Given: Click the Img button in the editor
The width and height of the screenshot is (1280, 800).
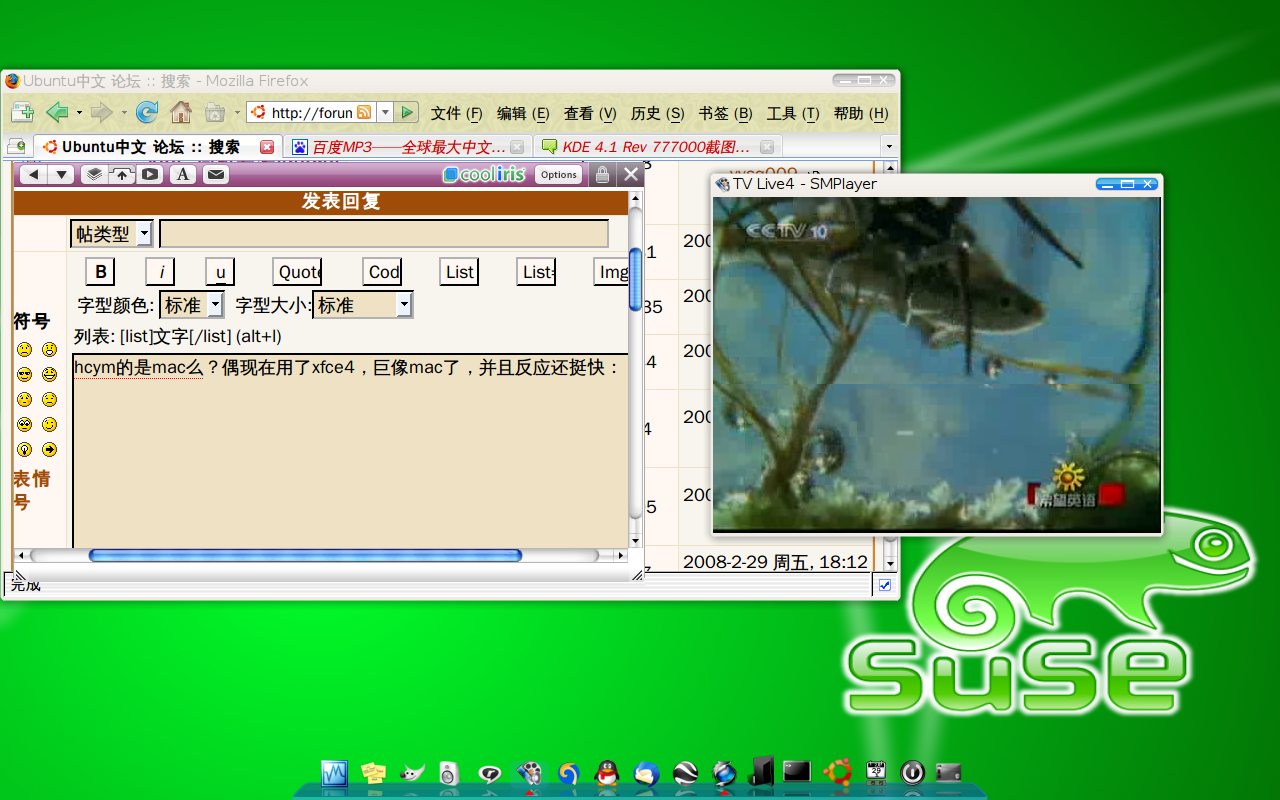Looking at the screenshot, I should (x=611, y=272).
